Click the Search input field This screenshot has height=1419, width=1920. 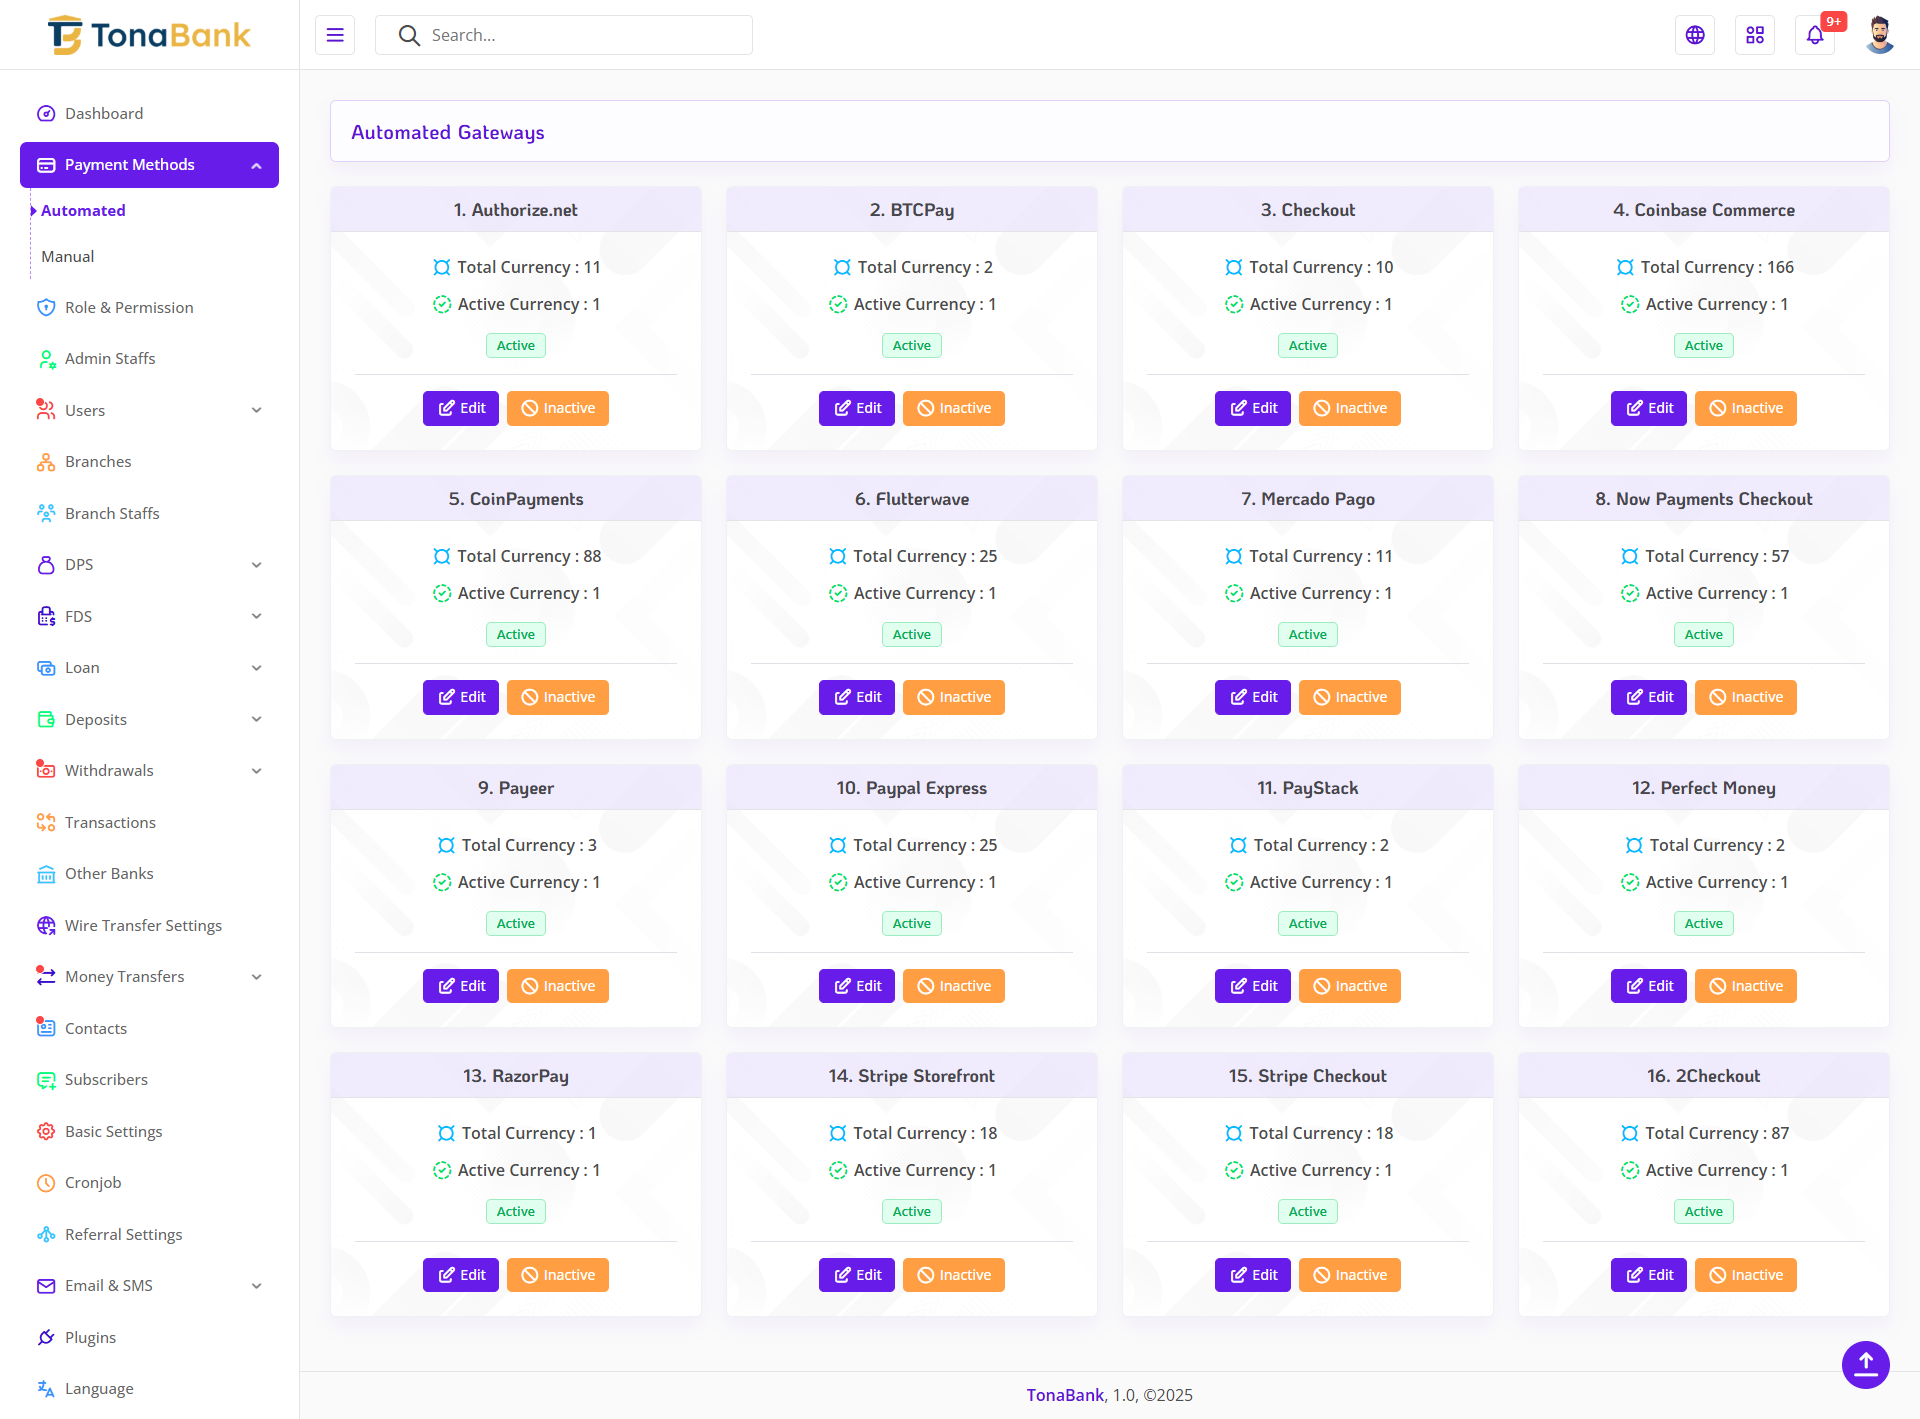(580, 35)
